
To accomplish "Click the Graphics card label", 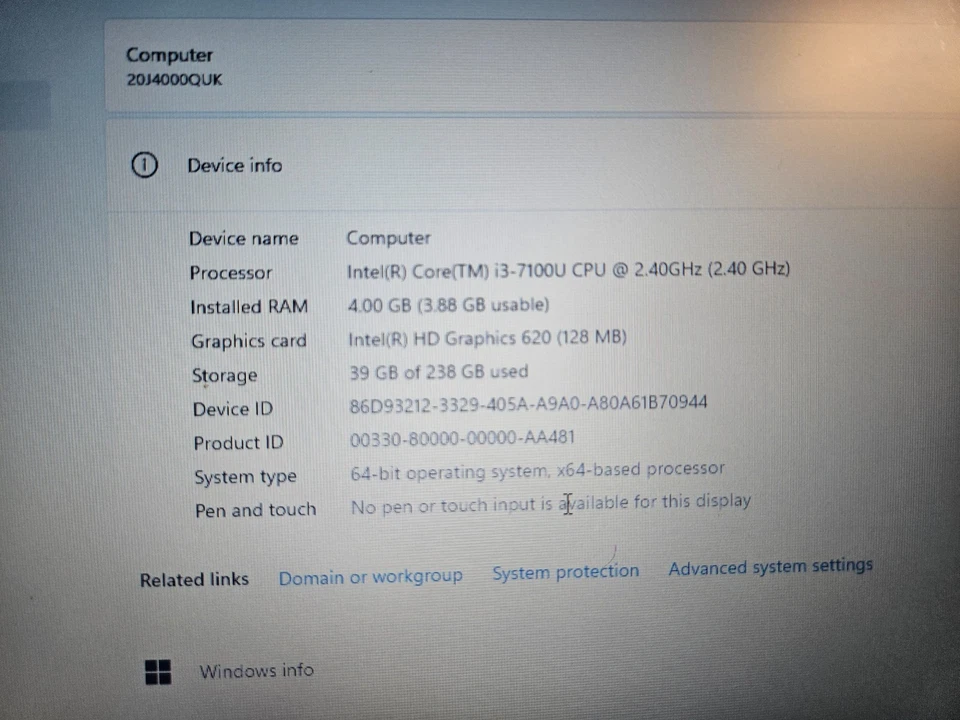I will [249, 341].
